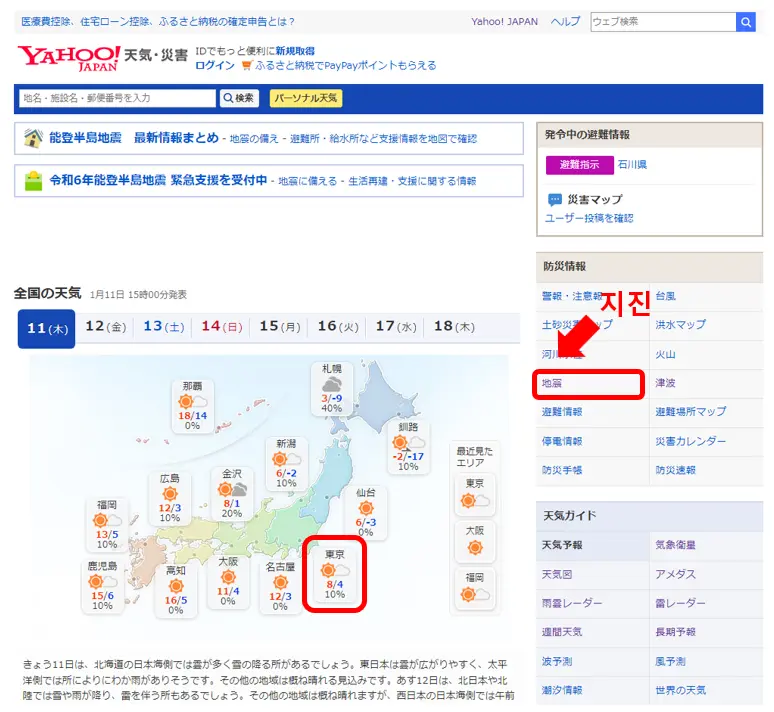Open 避難場所マップ link
774x712 pixels.
691,411
